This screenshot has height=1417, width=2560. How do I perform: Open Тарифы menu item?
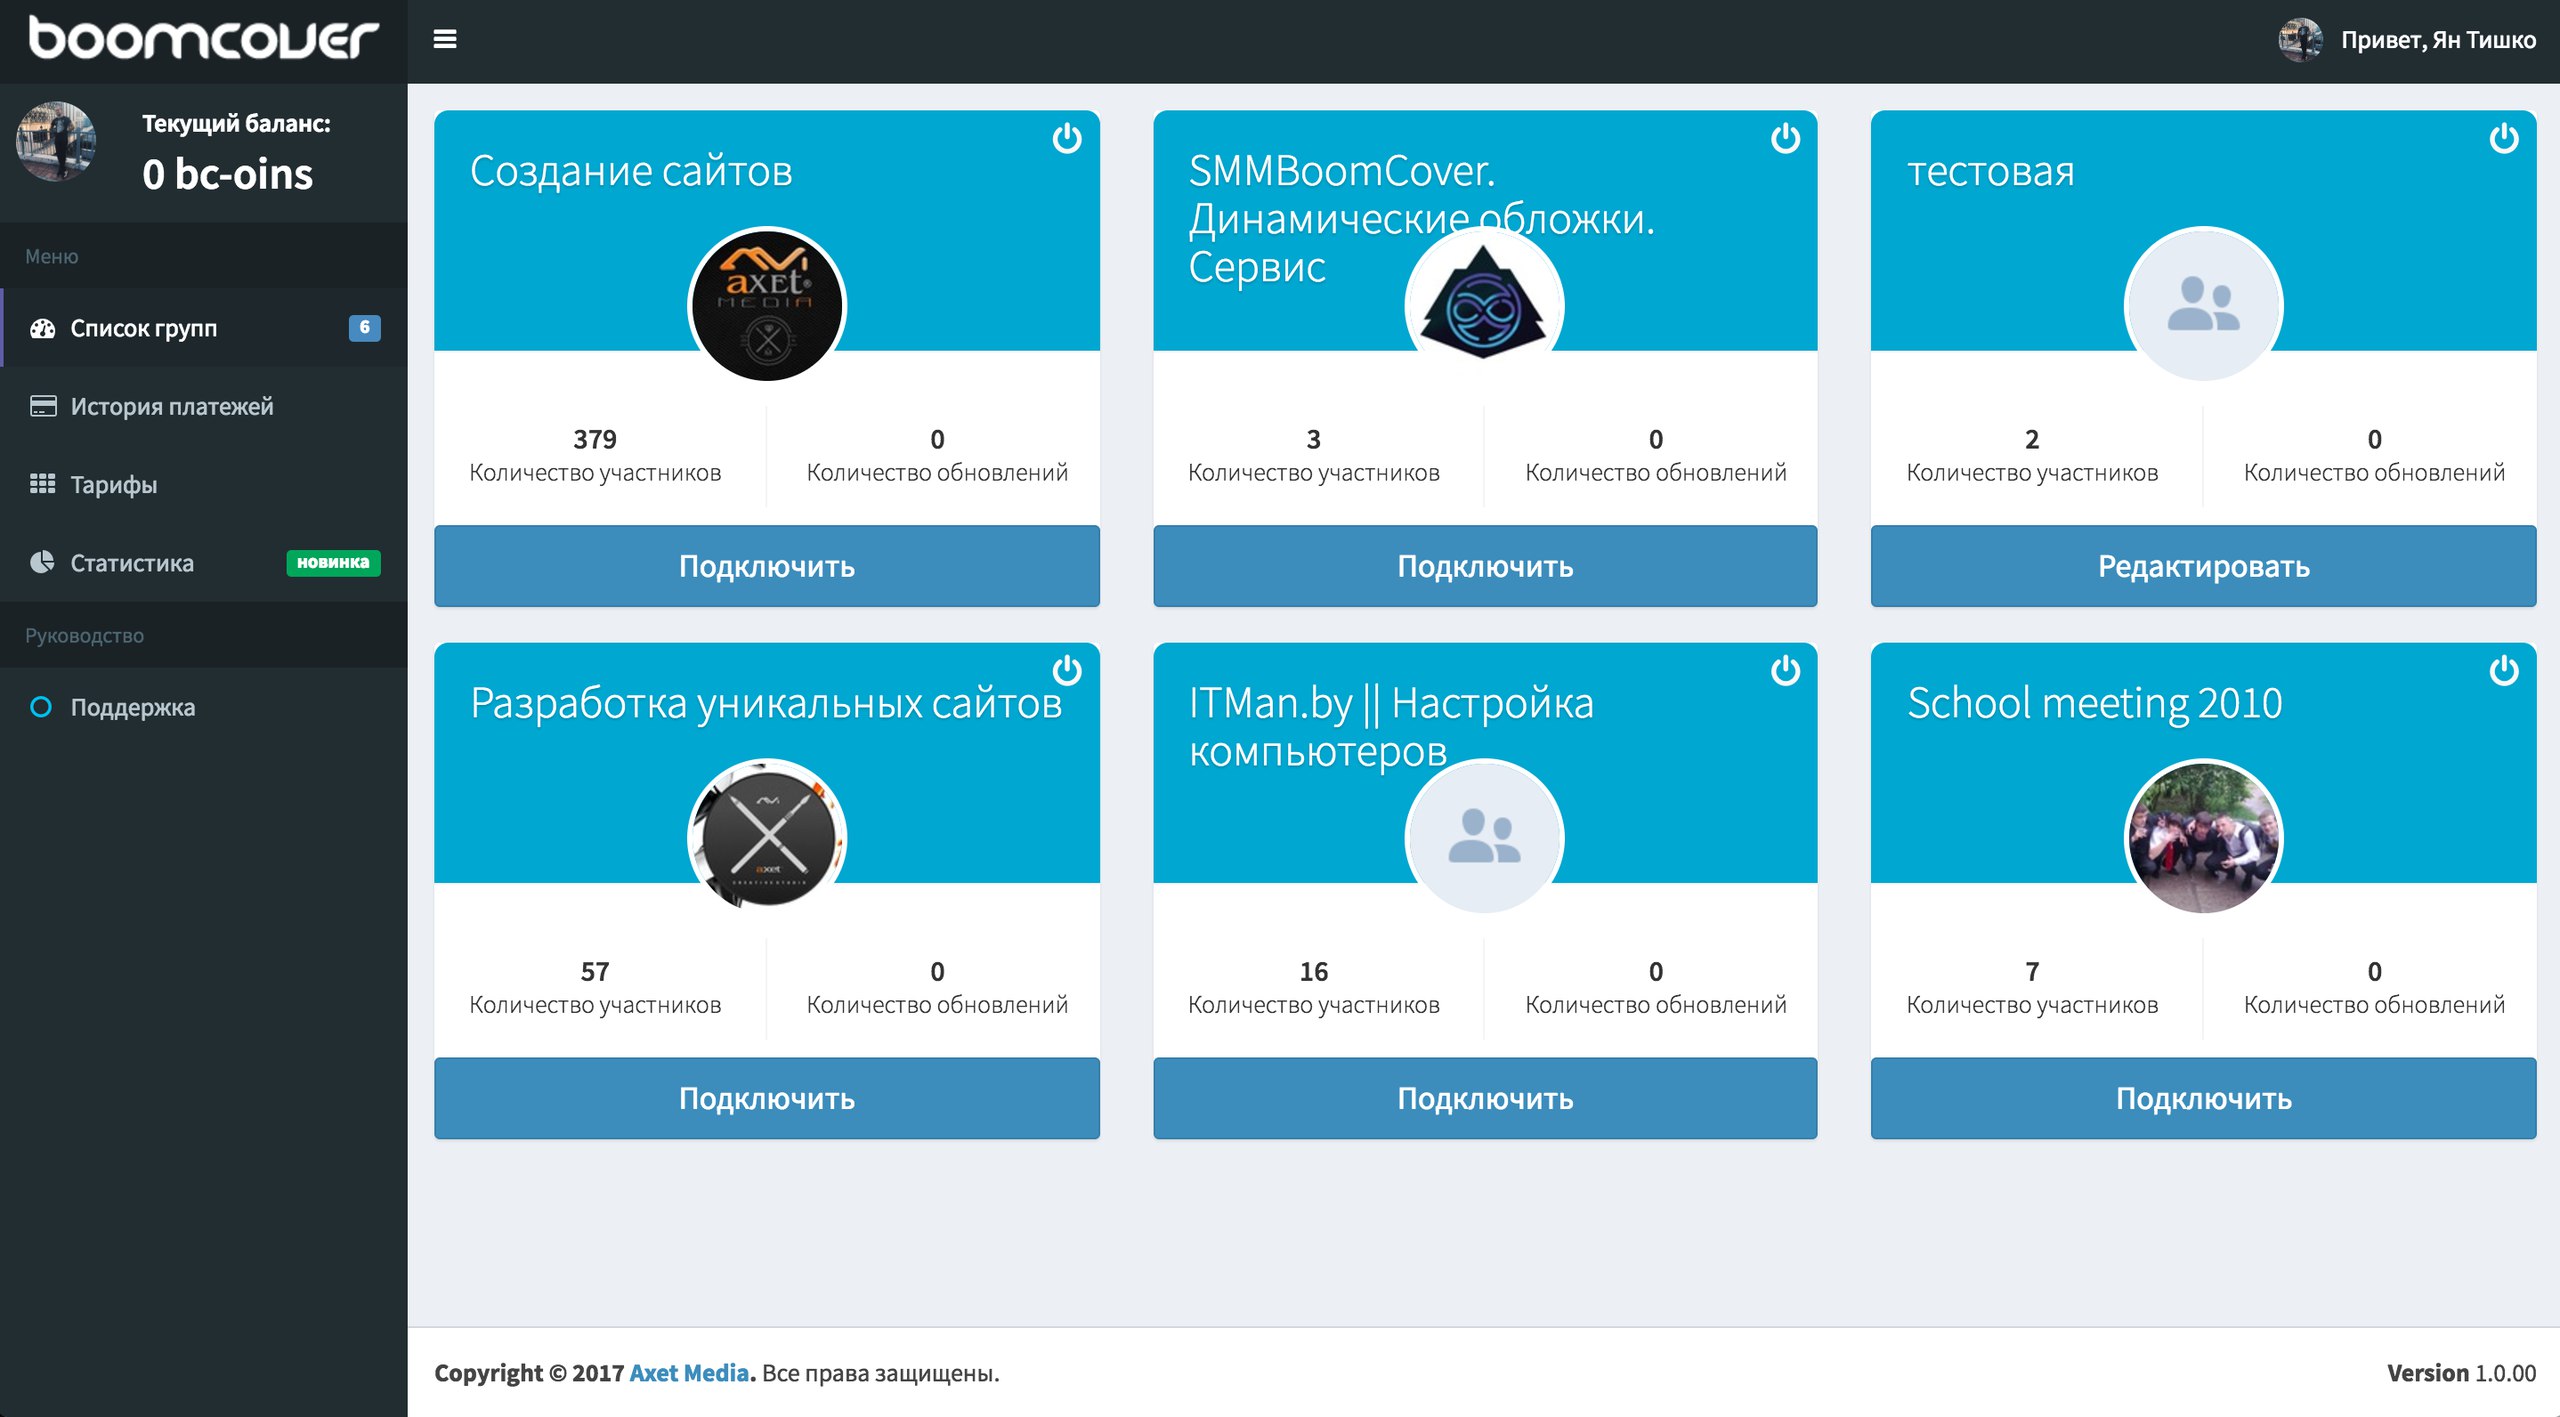click(204, 484)
